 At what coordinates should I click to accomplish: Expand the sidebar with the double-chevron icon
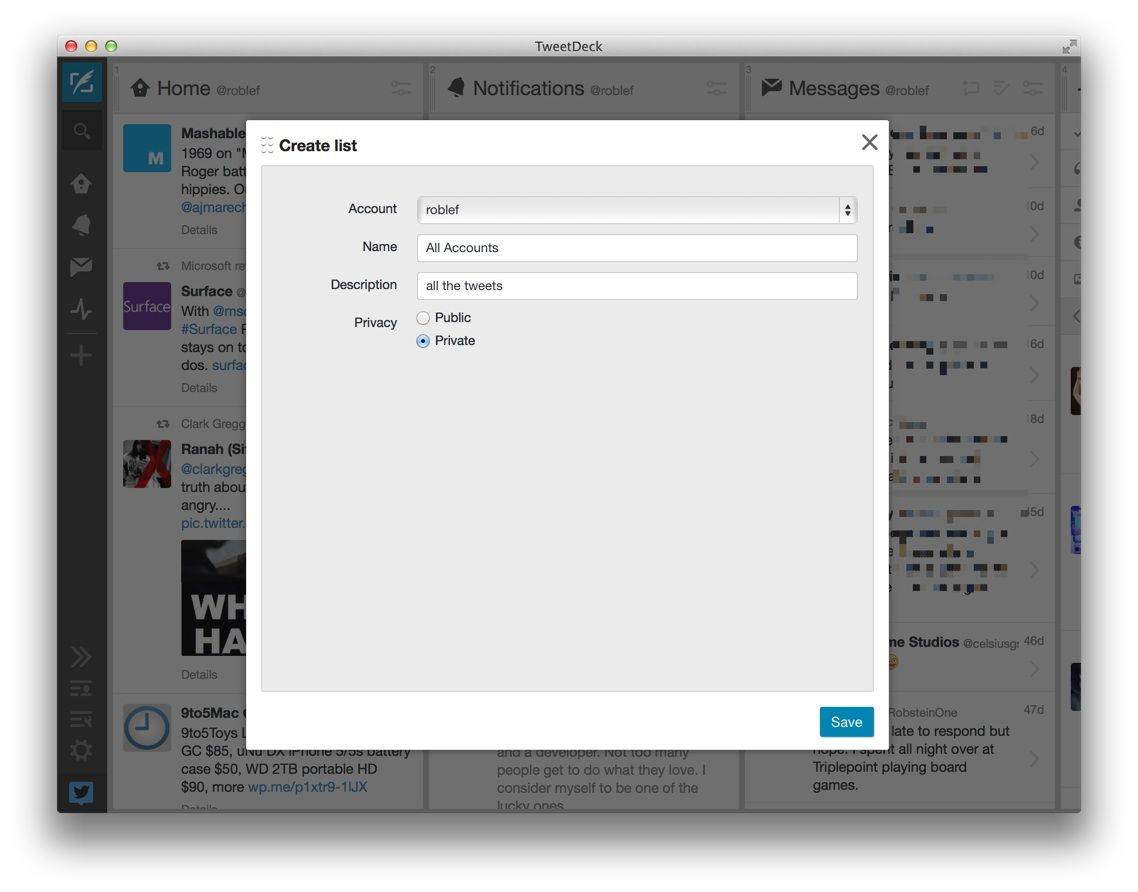pos(81,657)
